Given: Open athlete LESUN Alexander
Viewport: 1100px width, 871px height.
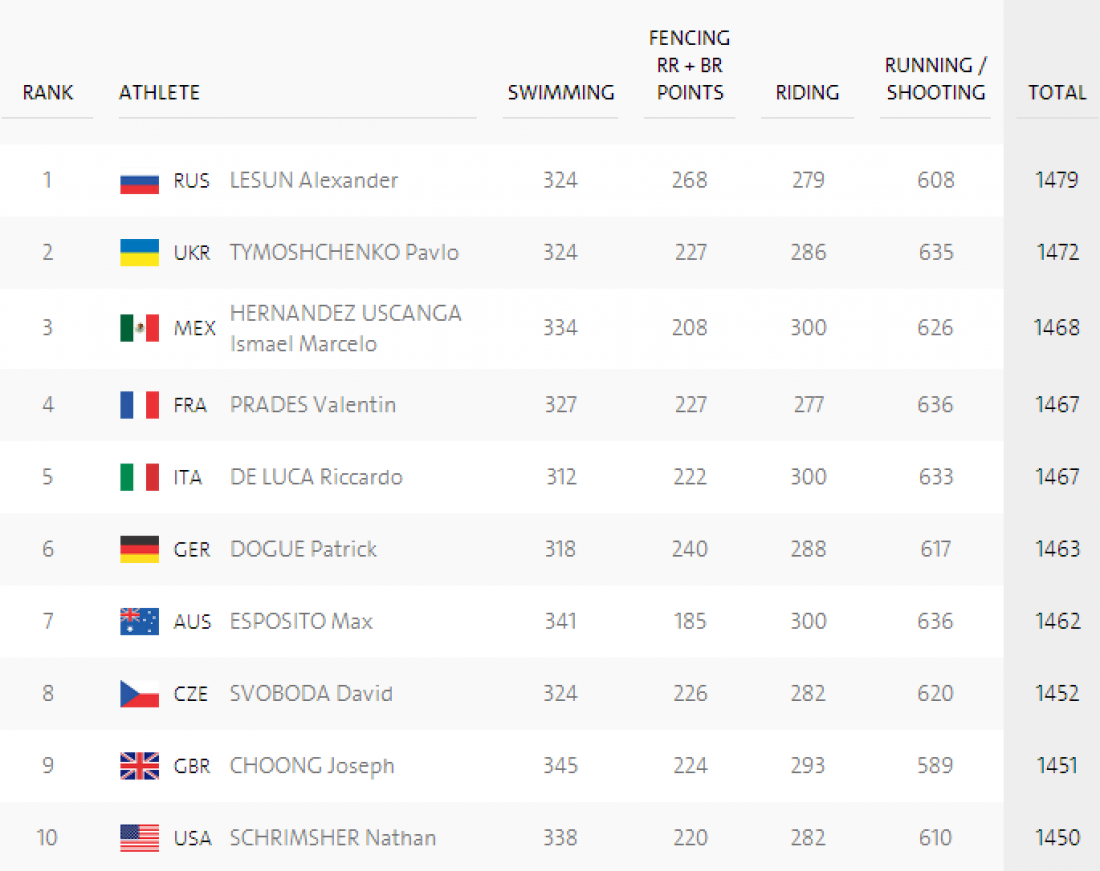Looking at the screenshot, I should coord(314,180).
